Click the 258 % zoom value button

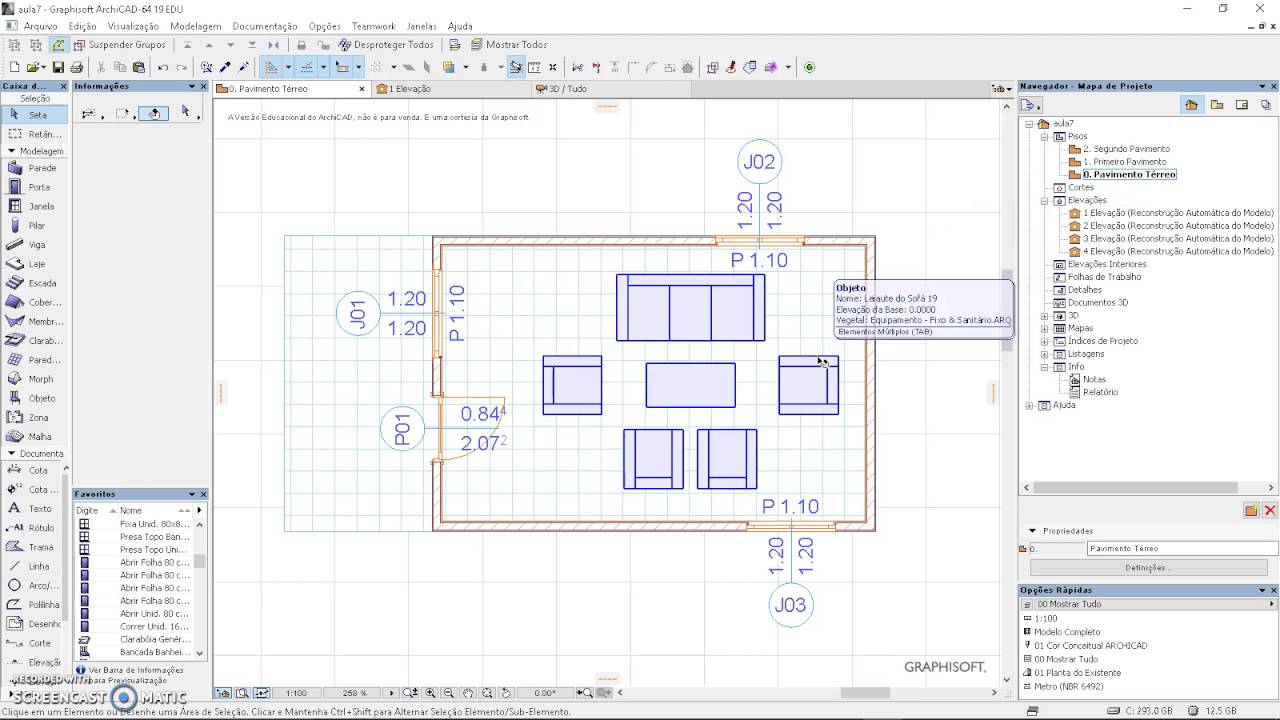tap(355, 693)
